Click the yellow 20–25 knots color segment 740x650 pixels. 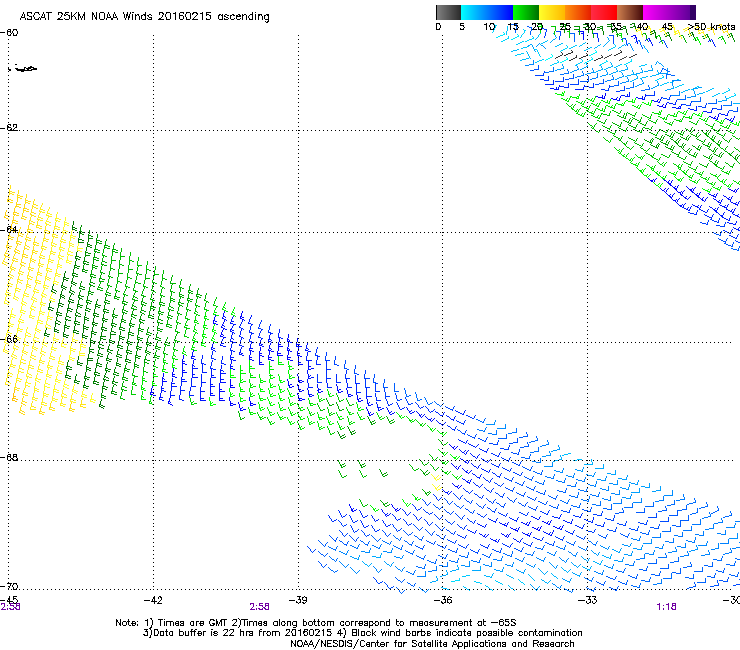coord(552,12)
